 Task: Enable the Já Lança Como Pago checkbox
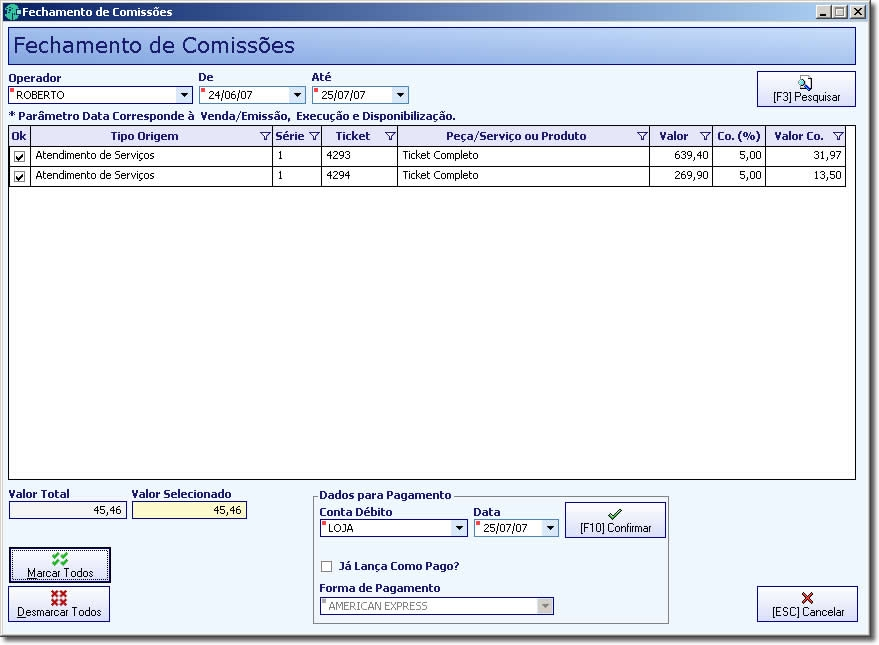(326, 567)
